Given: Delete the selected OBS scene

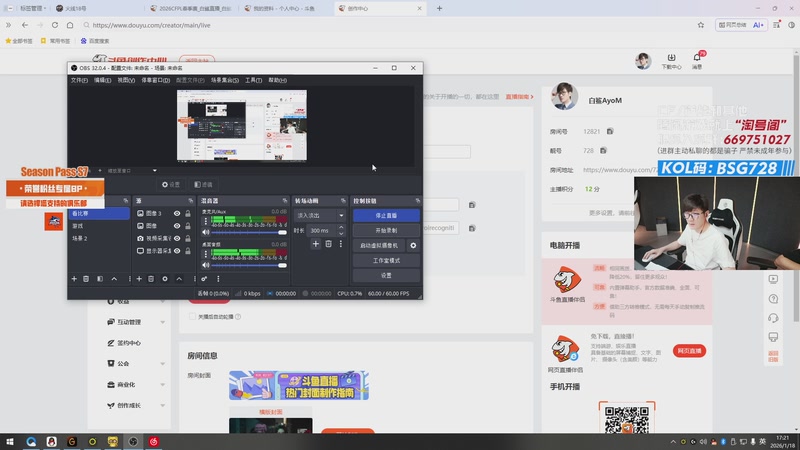Looking at the screenshot, I should click(x=86, y=279).
